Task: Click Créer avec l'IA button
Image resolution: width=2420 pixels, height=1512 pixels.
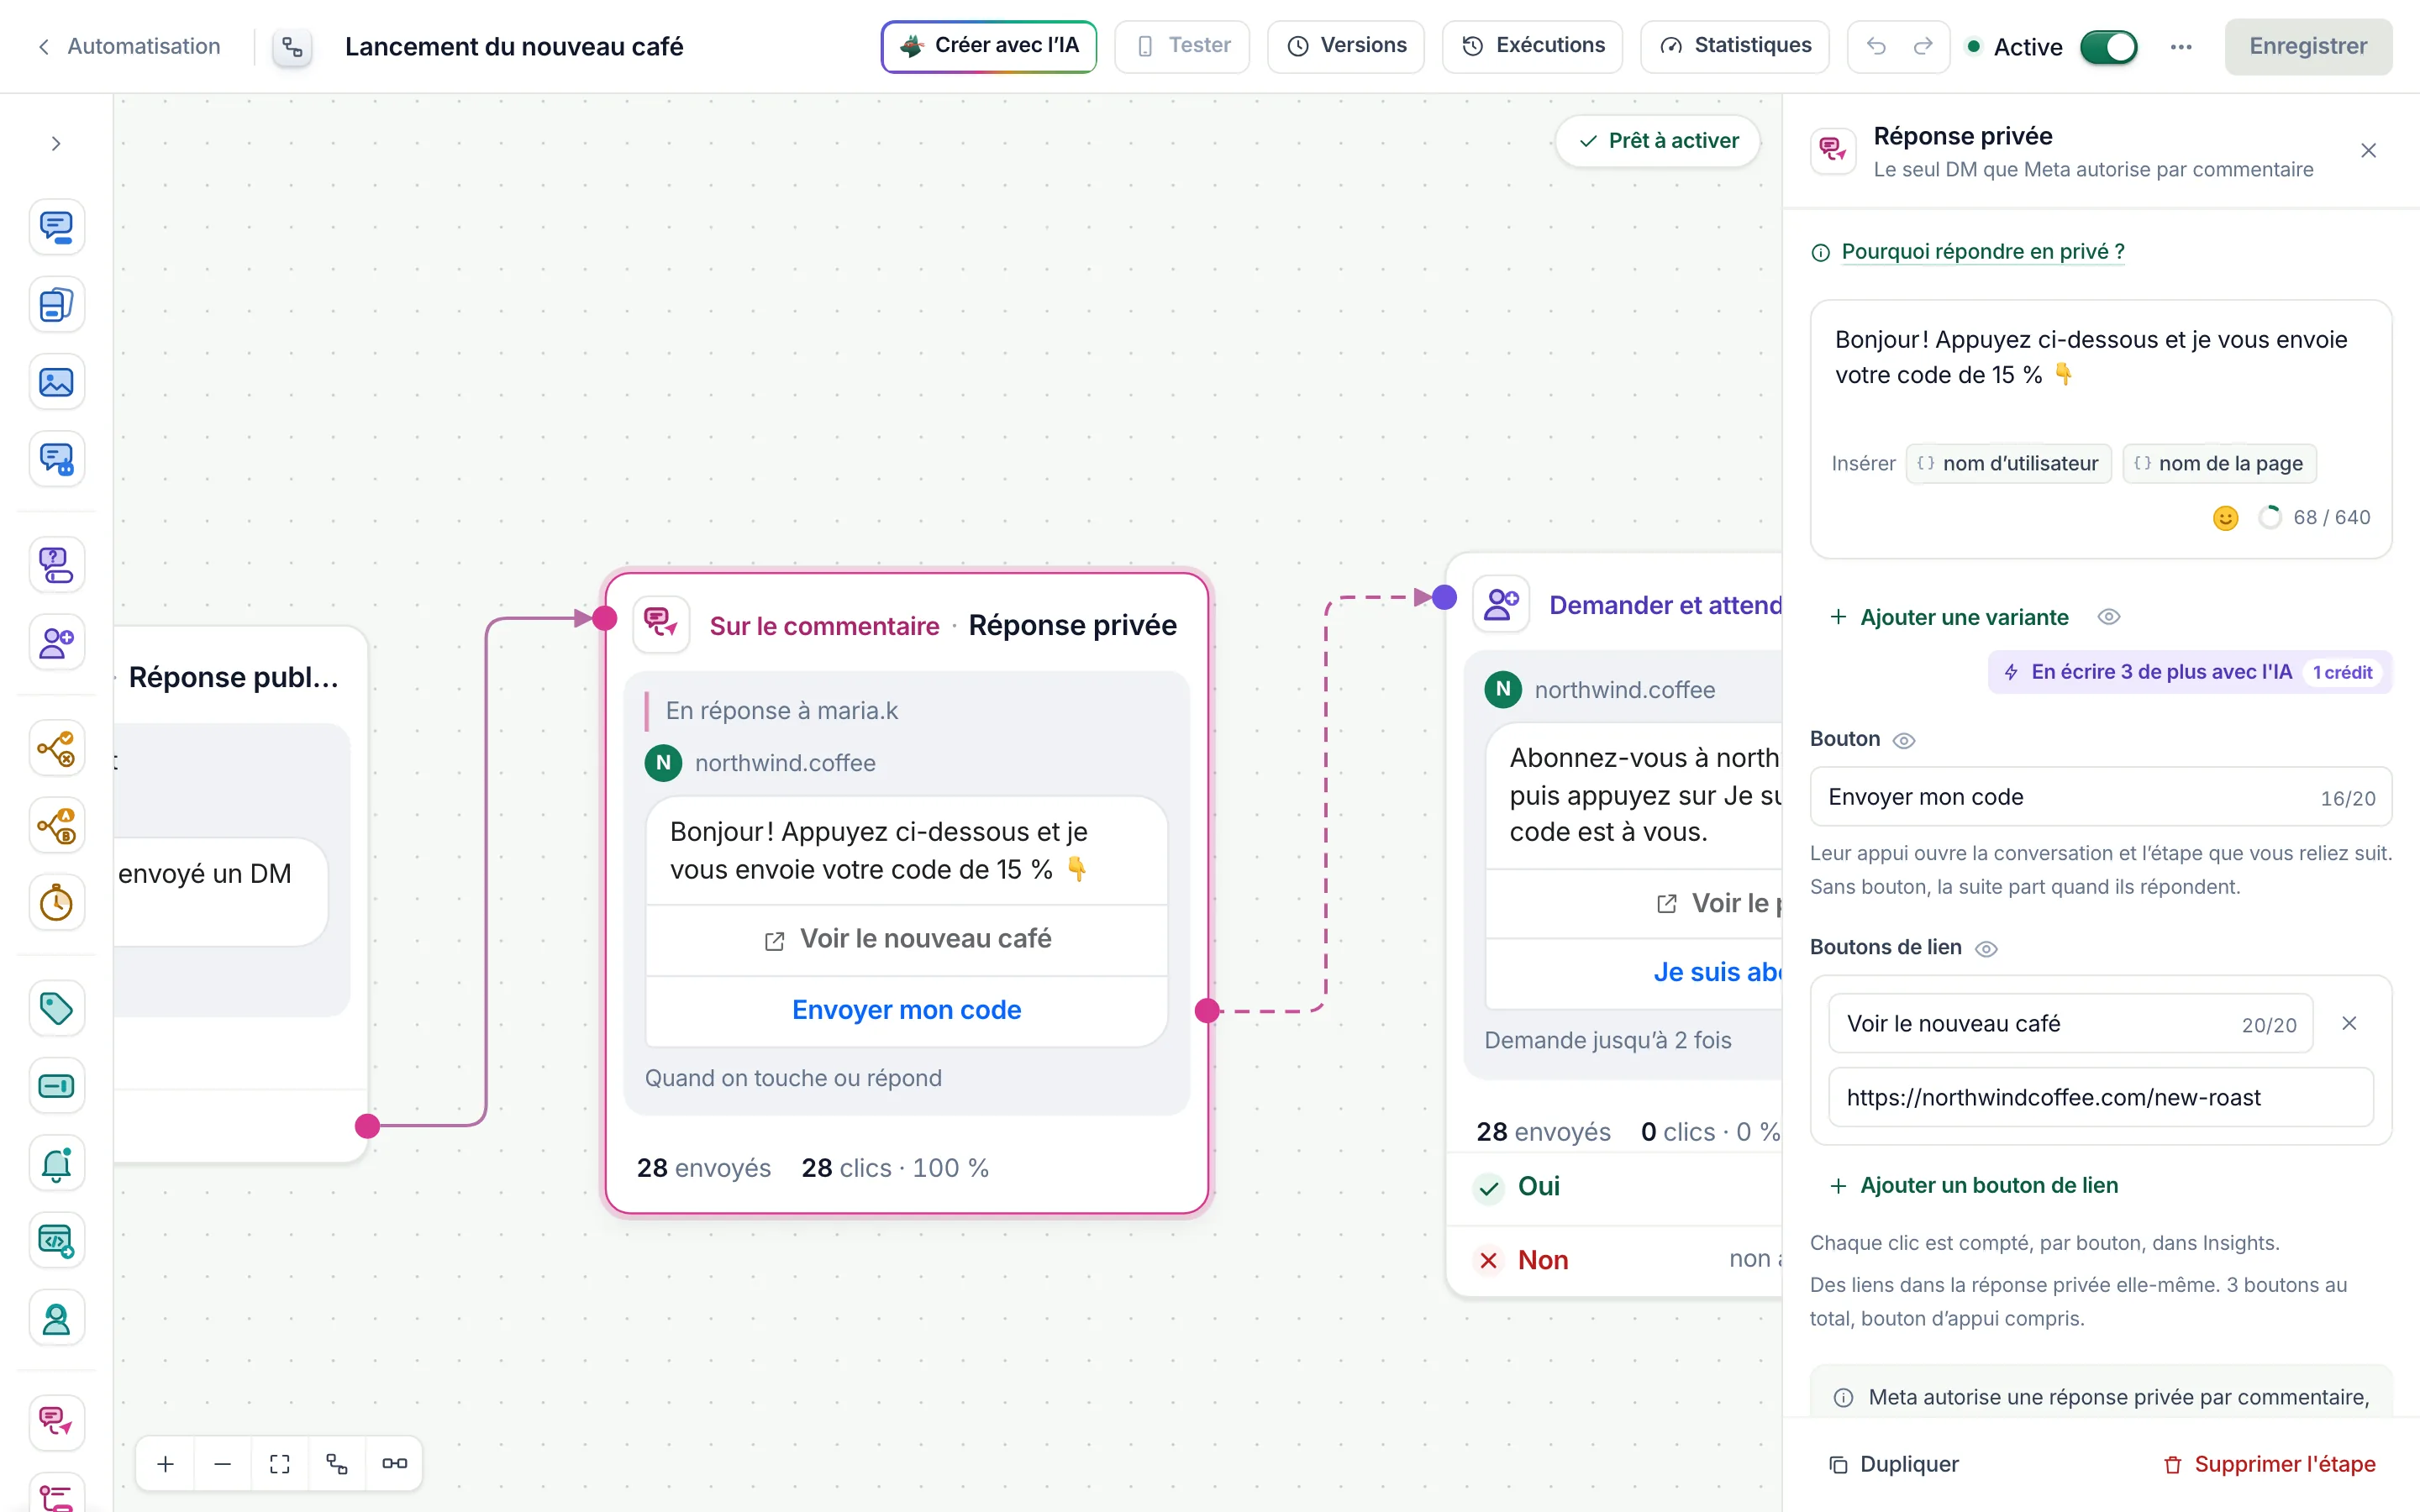Action: [x=988, y=46]
